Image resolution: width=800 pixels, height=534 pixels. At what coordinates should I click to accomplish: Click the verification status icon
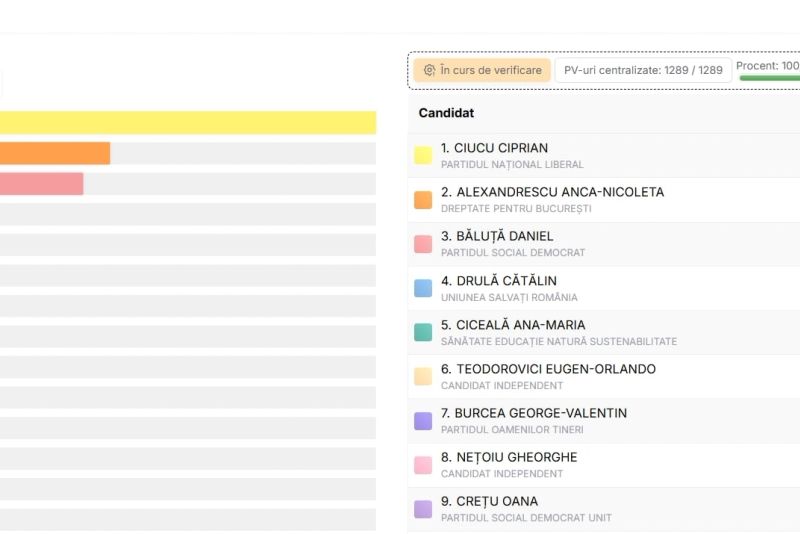tap(429, 70)
